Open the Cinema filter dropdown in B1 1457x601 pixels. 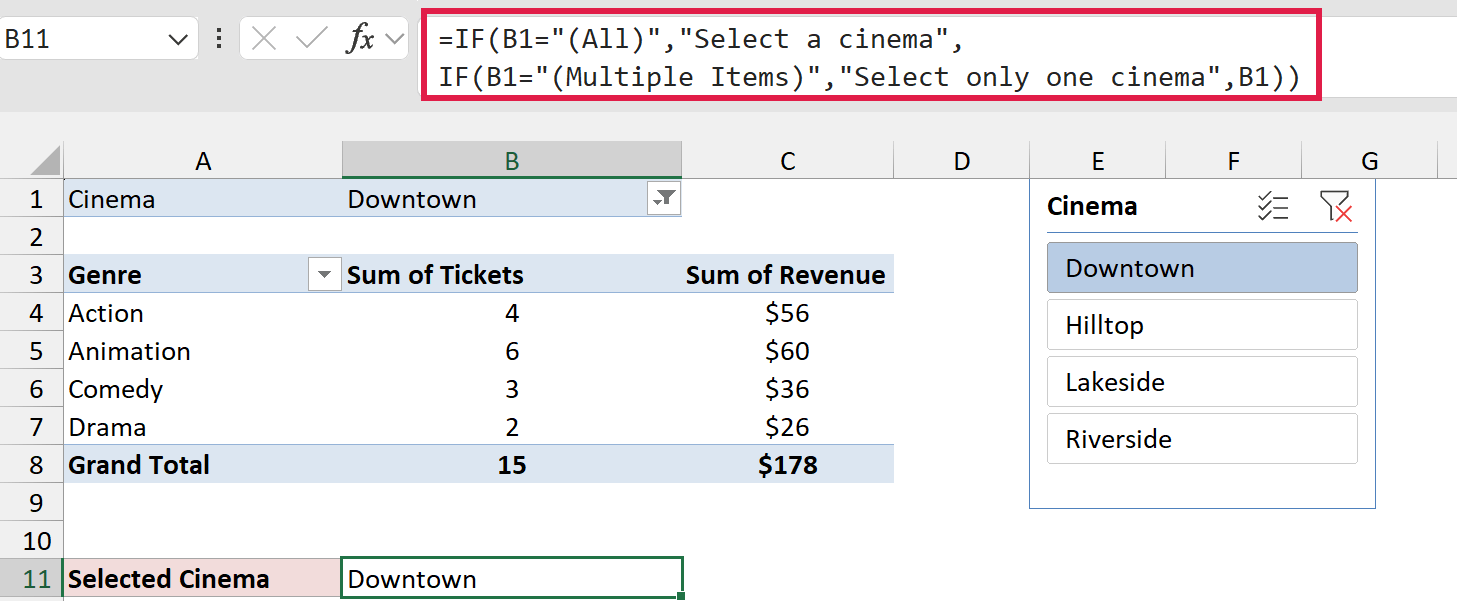(664, 199)
